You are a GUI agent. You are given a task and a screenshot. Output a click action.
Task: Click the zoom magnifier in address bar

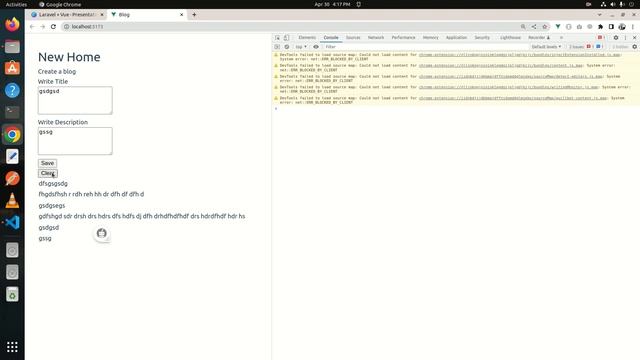coord(523,27)
